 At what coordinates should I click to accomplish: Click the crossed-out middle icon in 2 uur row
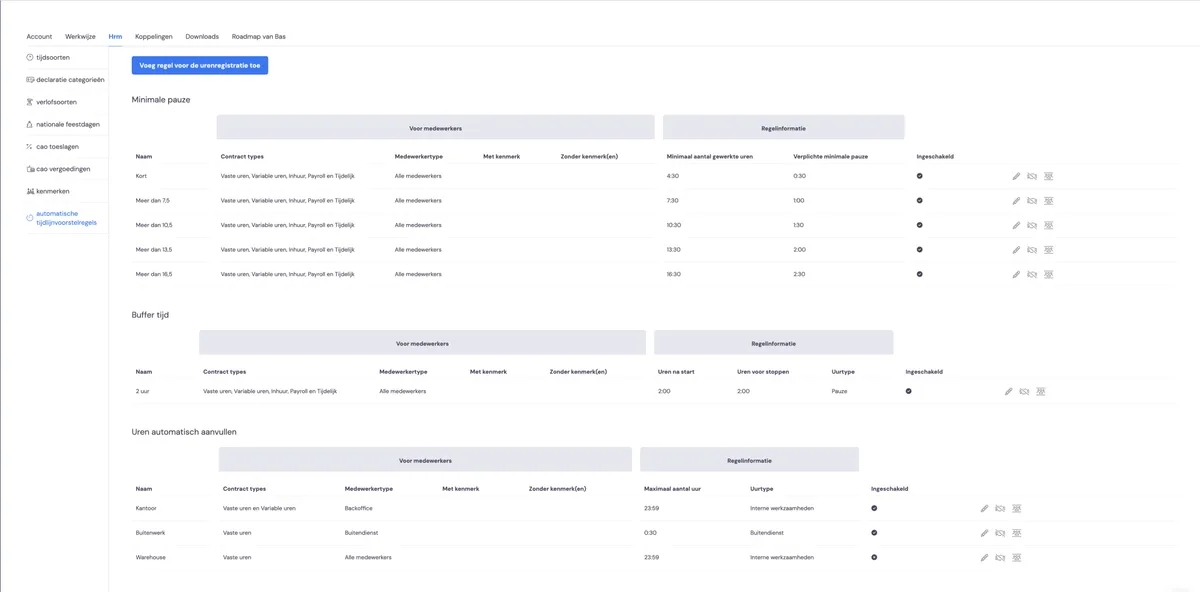(x=1024, y=391)
